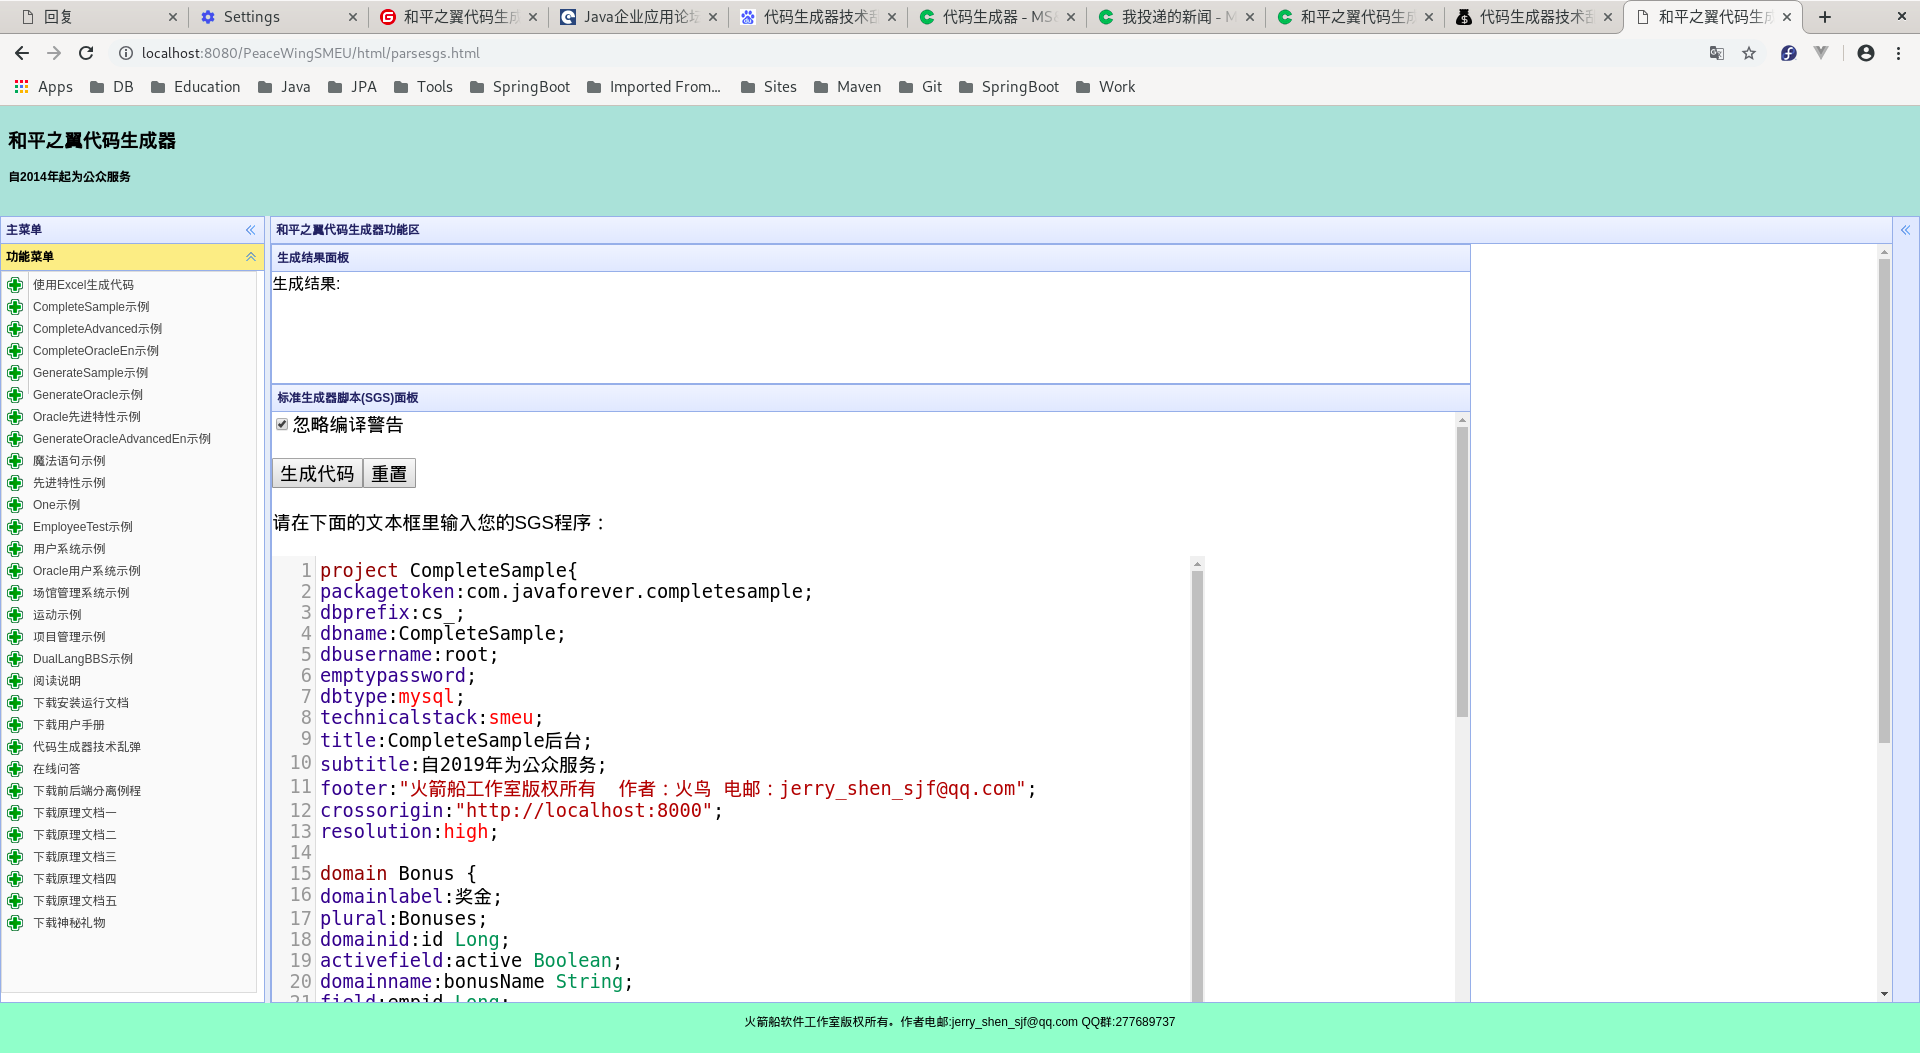Click the address bar URL
The image size is (1920, 1053).
310,53
